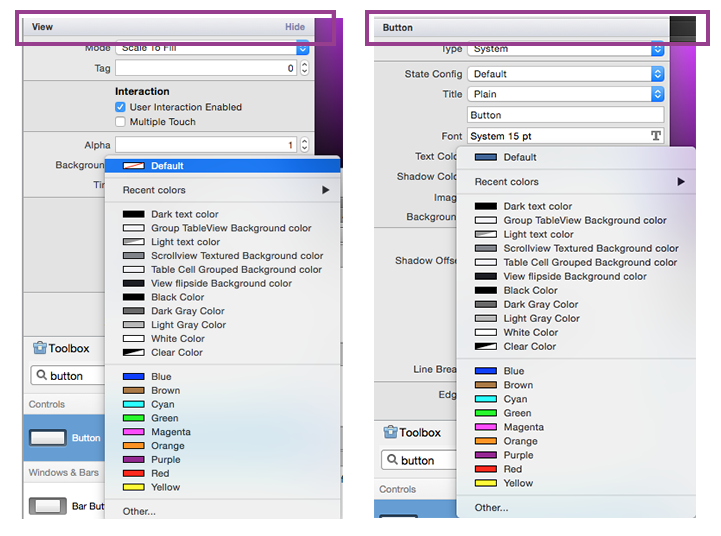
Task: Click Hide in the View section header
Action: click(295, 27)
